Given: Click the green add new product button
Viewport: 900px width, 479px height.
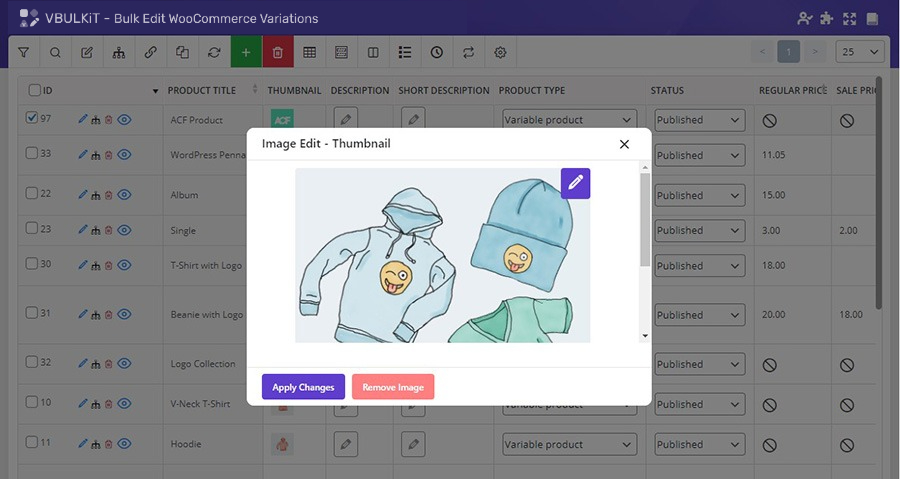Looking at the screenshot, I should pos(246,52).
